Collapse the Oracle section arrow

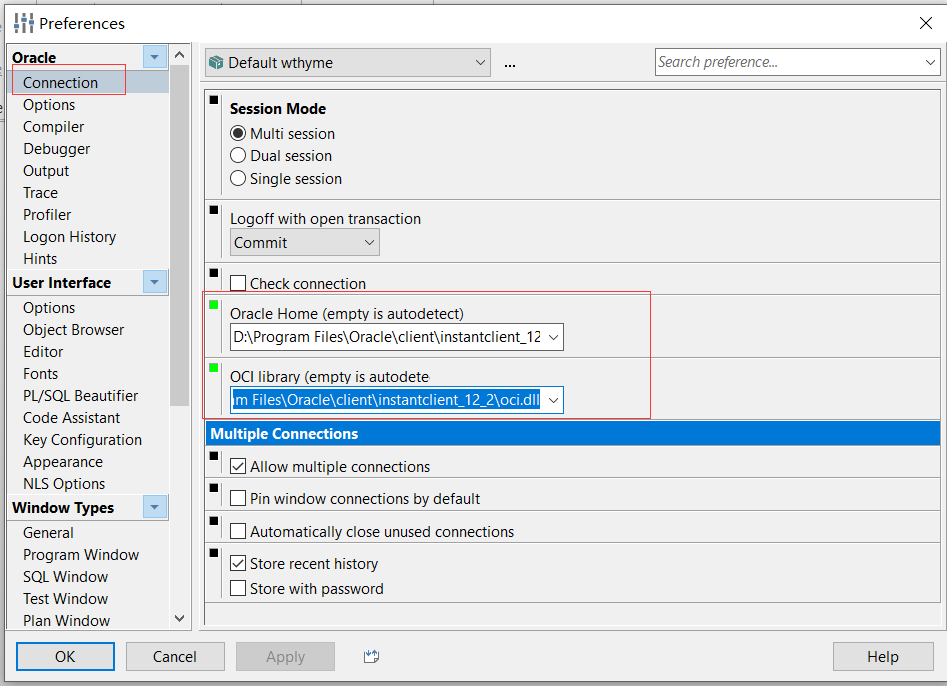point(155,57)
